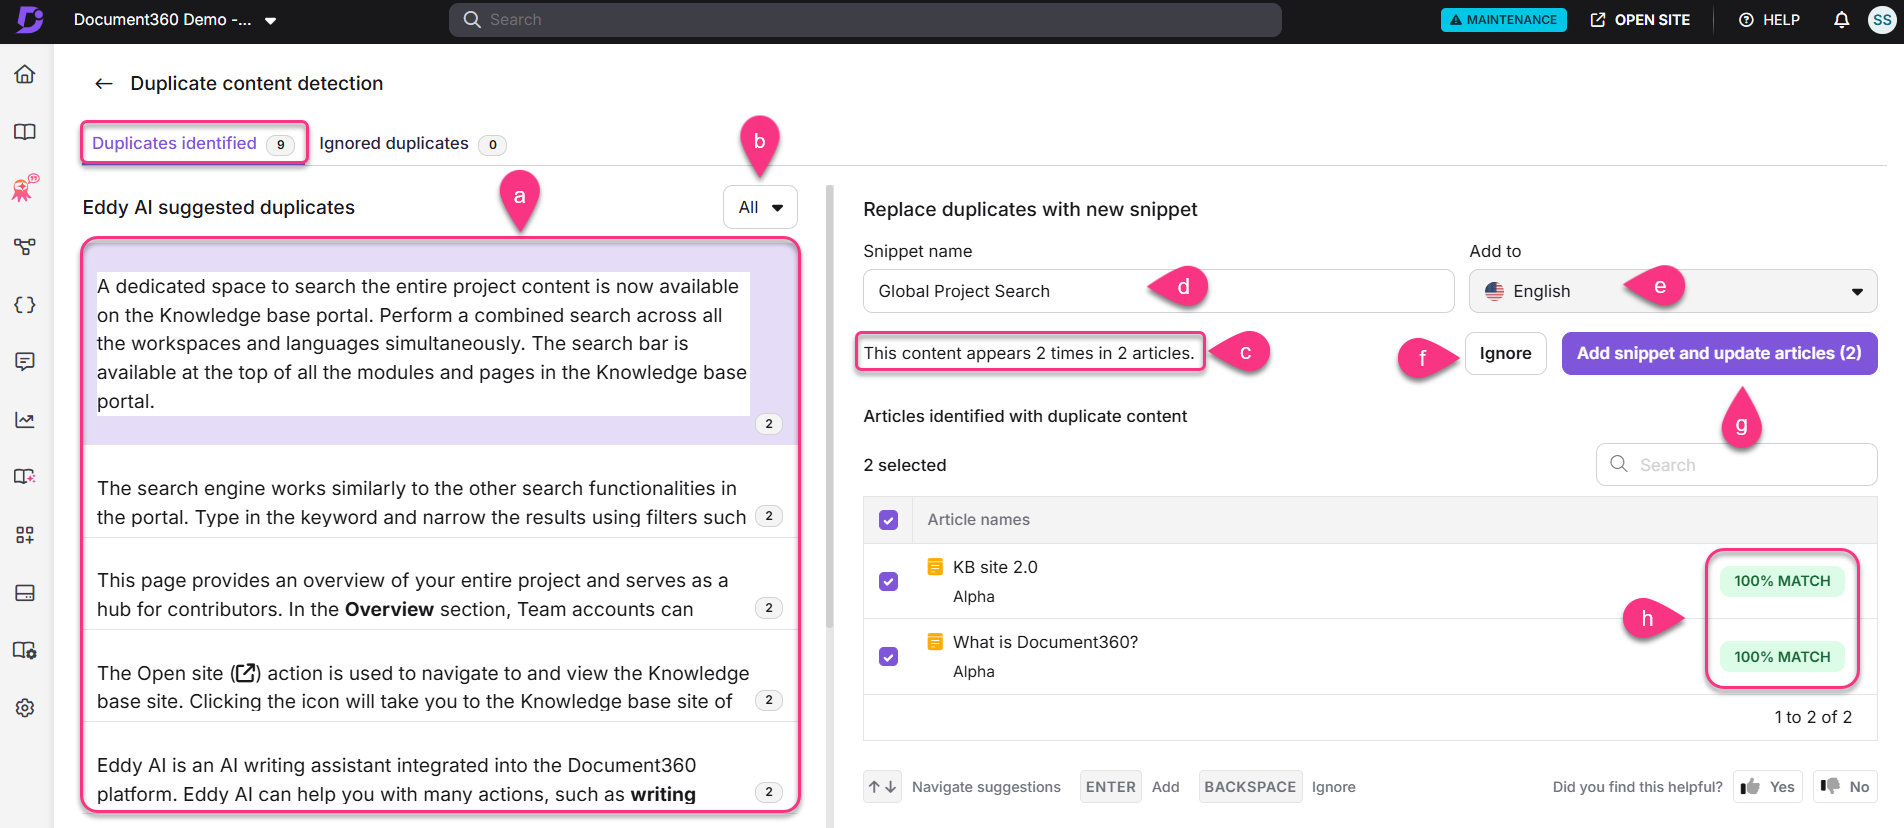Open the Documentation book icon in sidebar

point(25,132)
